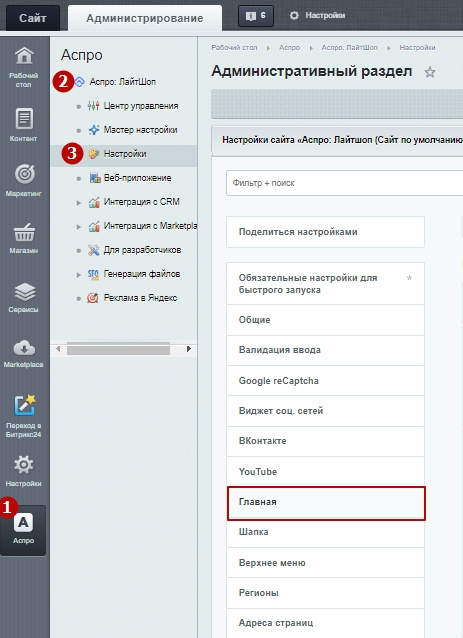Expand the Интеграция с Marketplace node
Screen dimensions: 463x638
(x=79, y=226)
